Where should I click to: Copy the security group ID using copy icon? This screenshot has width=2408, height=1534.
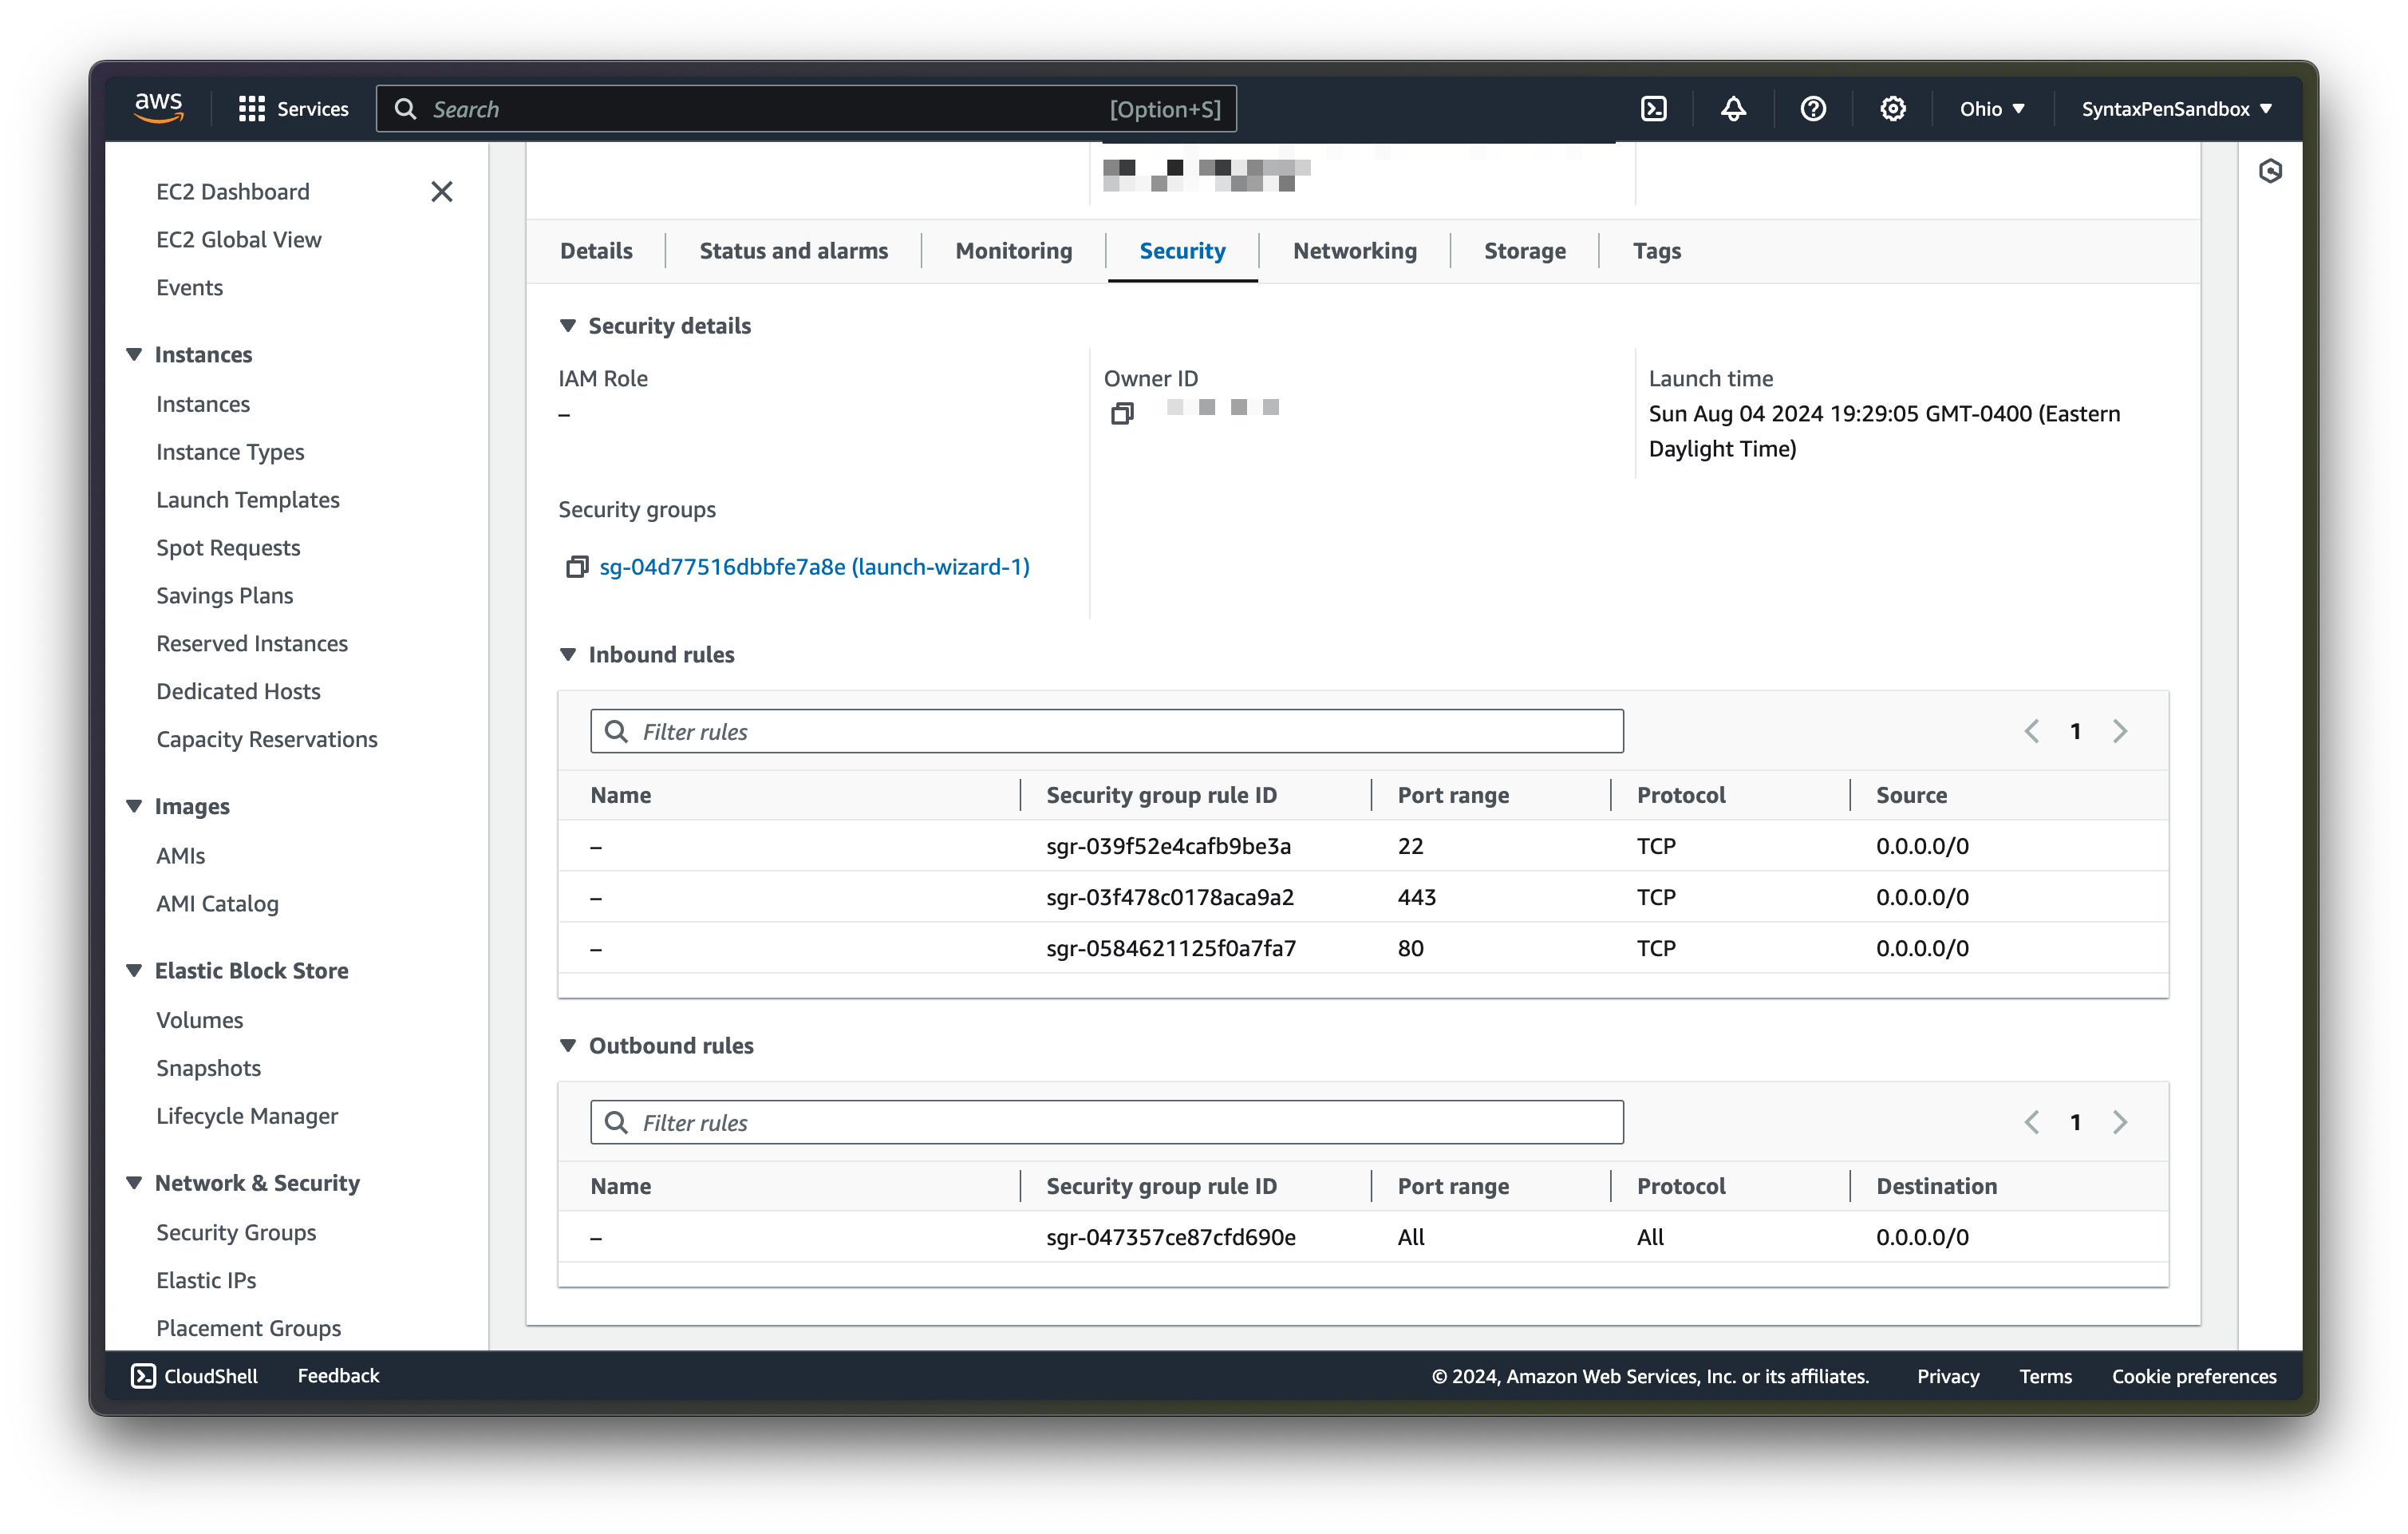pyautogui.click(x=577, y=566)
